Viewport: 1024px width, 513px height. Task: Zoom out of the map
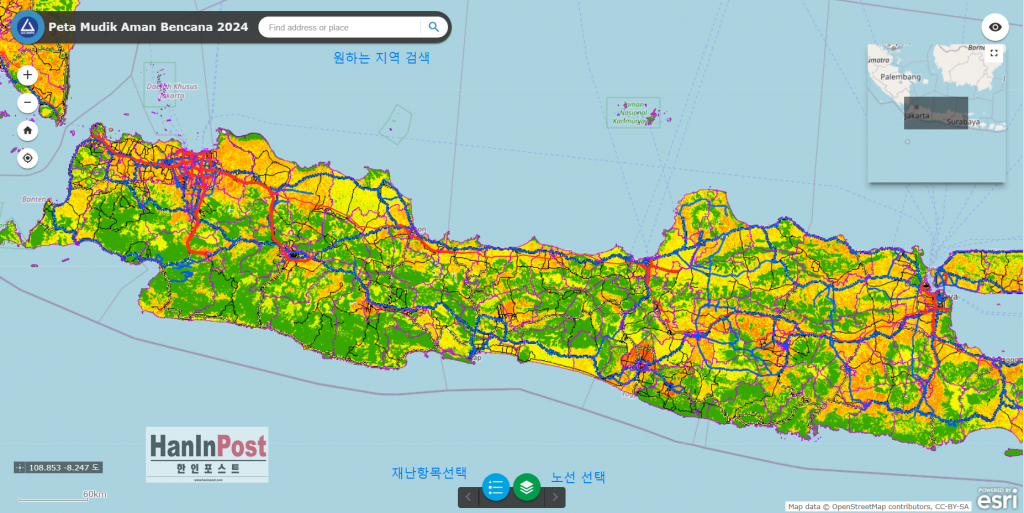point(27,102)
